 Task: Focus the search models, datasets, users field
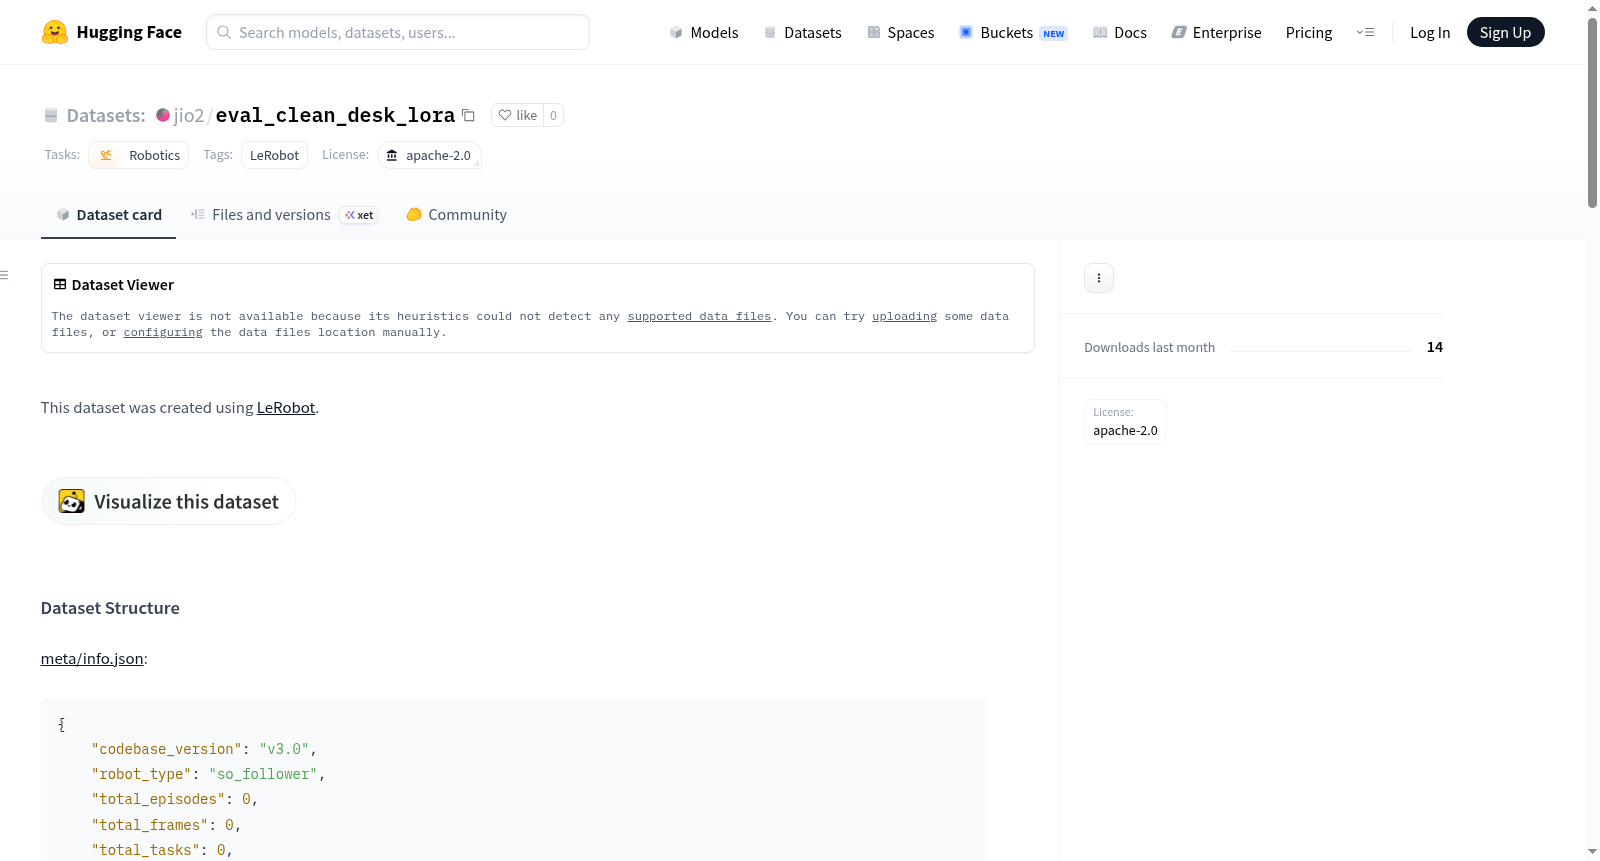(x=398, y=32)
